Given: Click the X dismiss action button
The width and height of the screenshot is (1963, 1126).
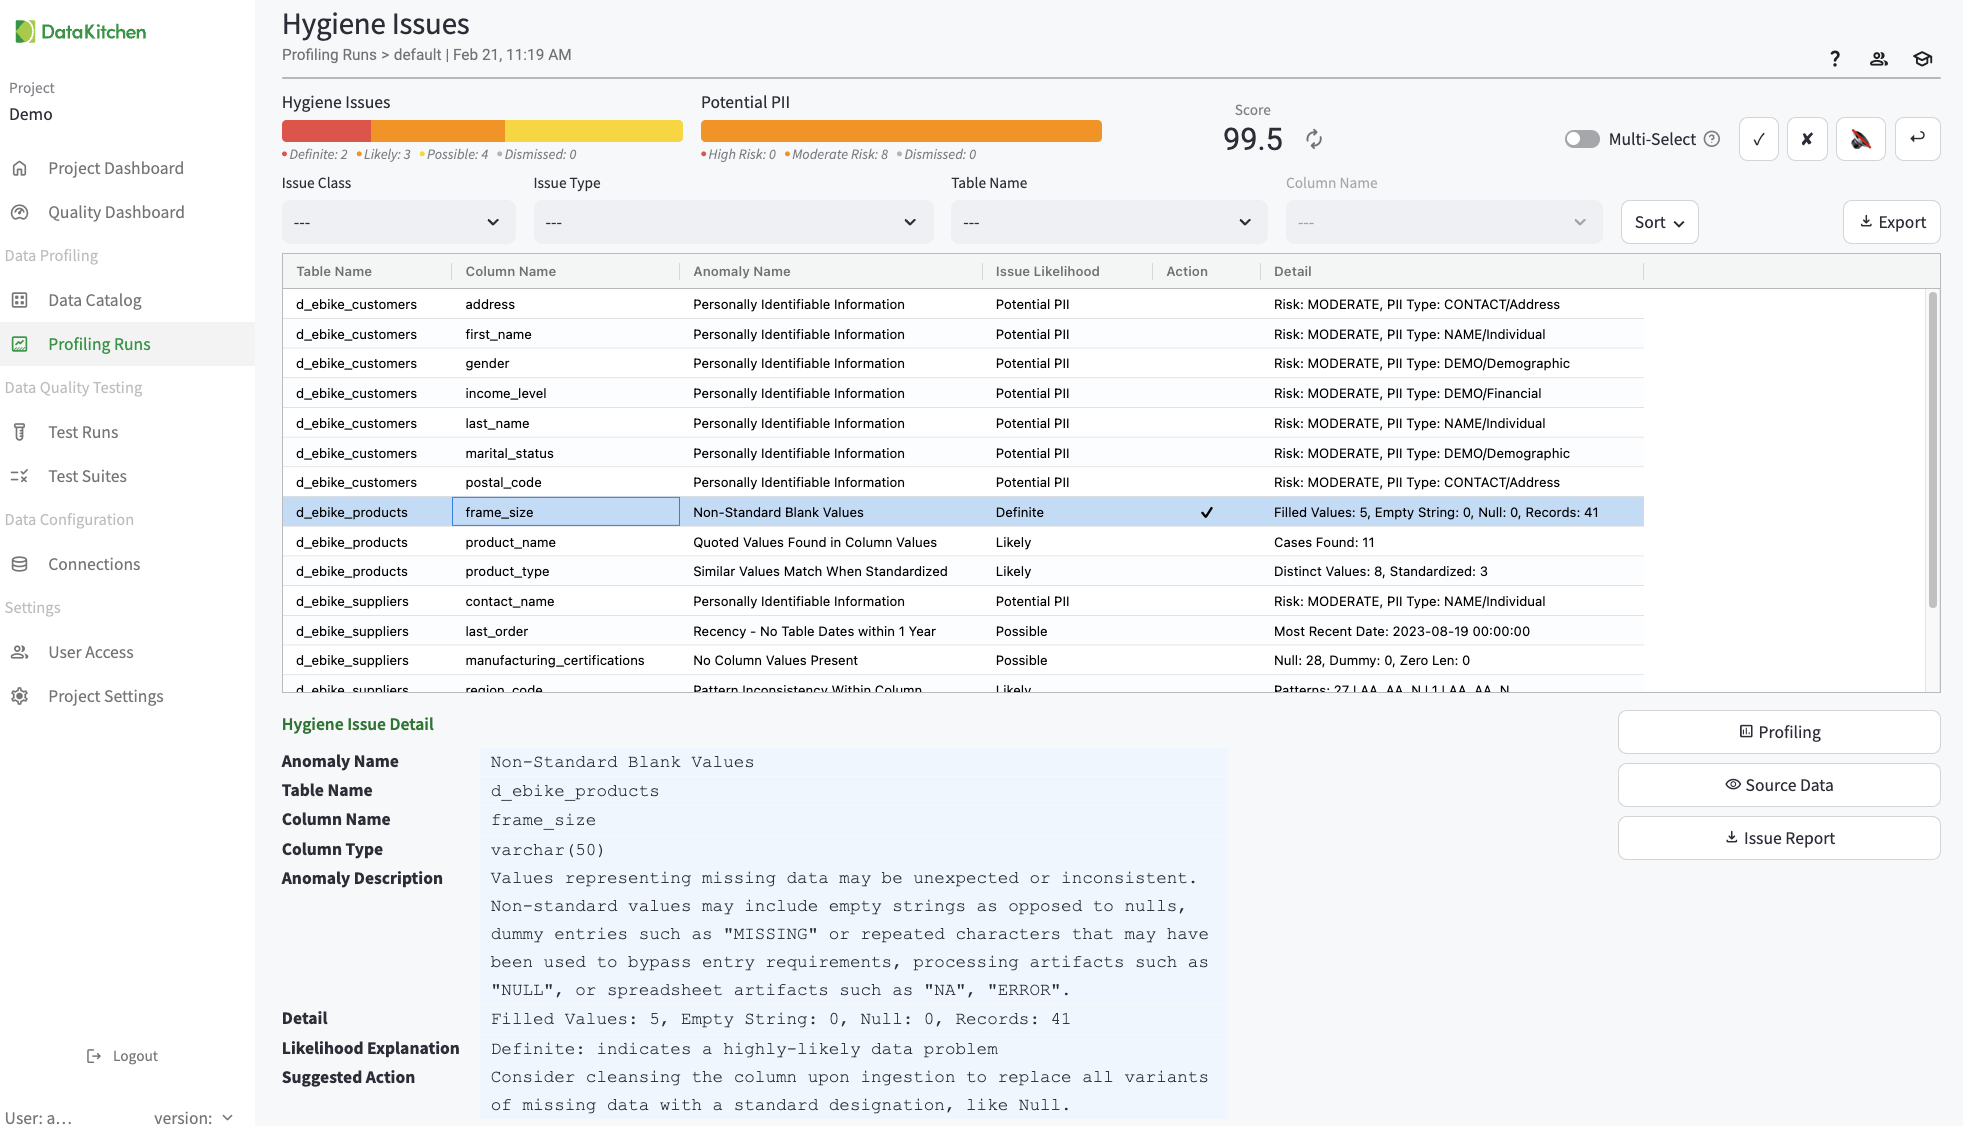Looking at the screenshot, I should coord(1807,139).
